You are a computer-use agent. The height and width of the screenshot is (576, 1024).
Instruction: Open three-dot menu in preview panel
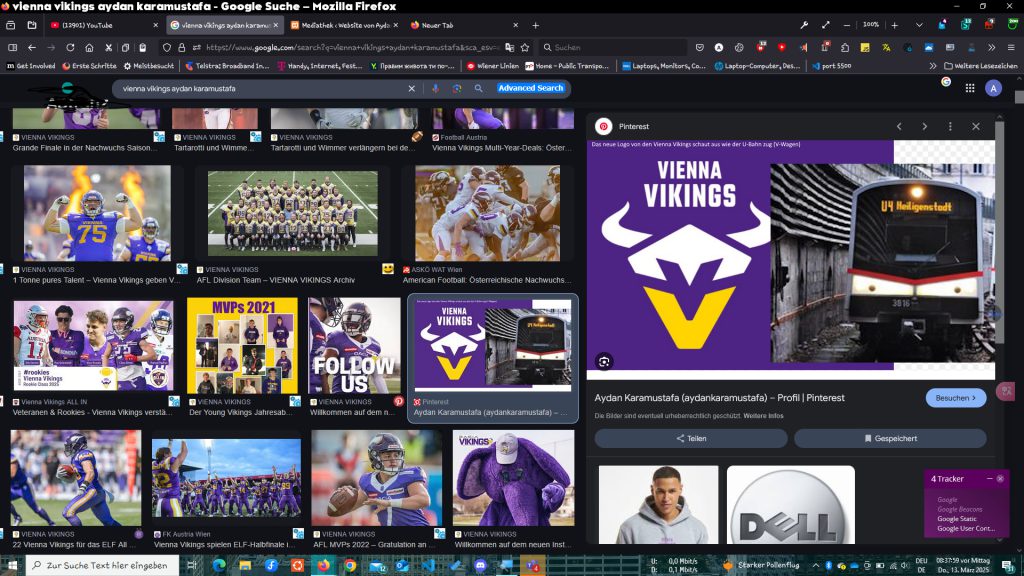950,127
